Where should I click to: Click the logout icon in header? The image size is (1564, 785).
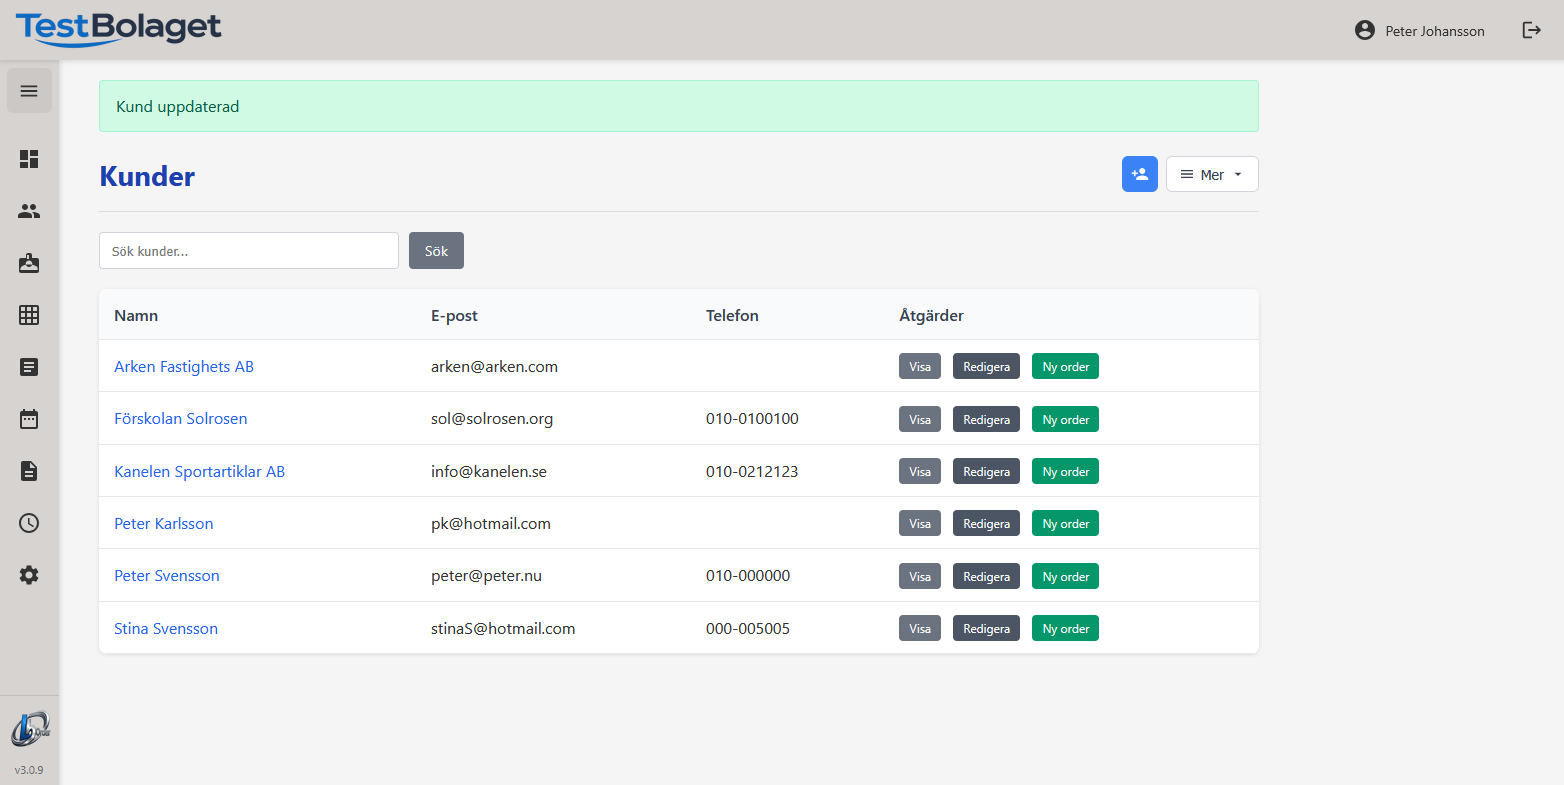pos(1531,30)
